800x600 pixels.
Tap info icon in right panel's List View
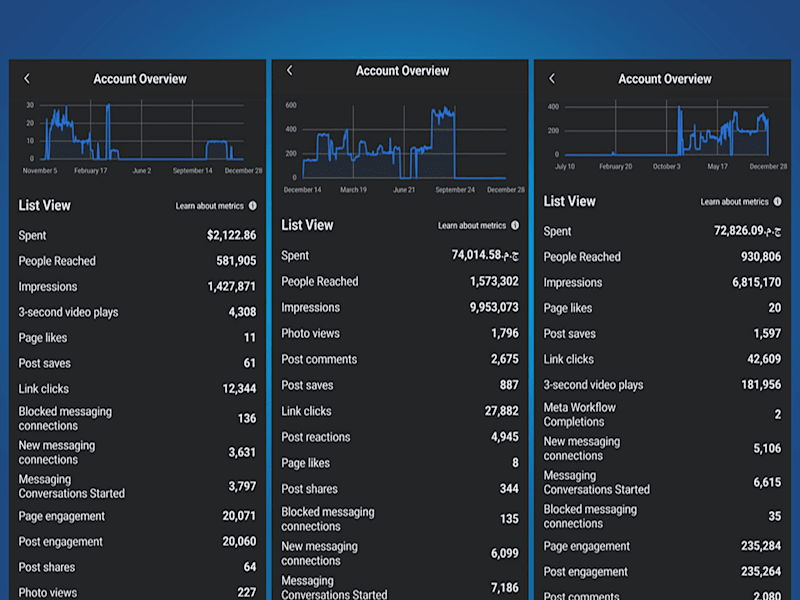click(x=778, y=202)
